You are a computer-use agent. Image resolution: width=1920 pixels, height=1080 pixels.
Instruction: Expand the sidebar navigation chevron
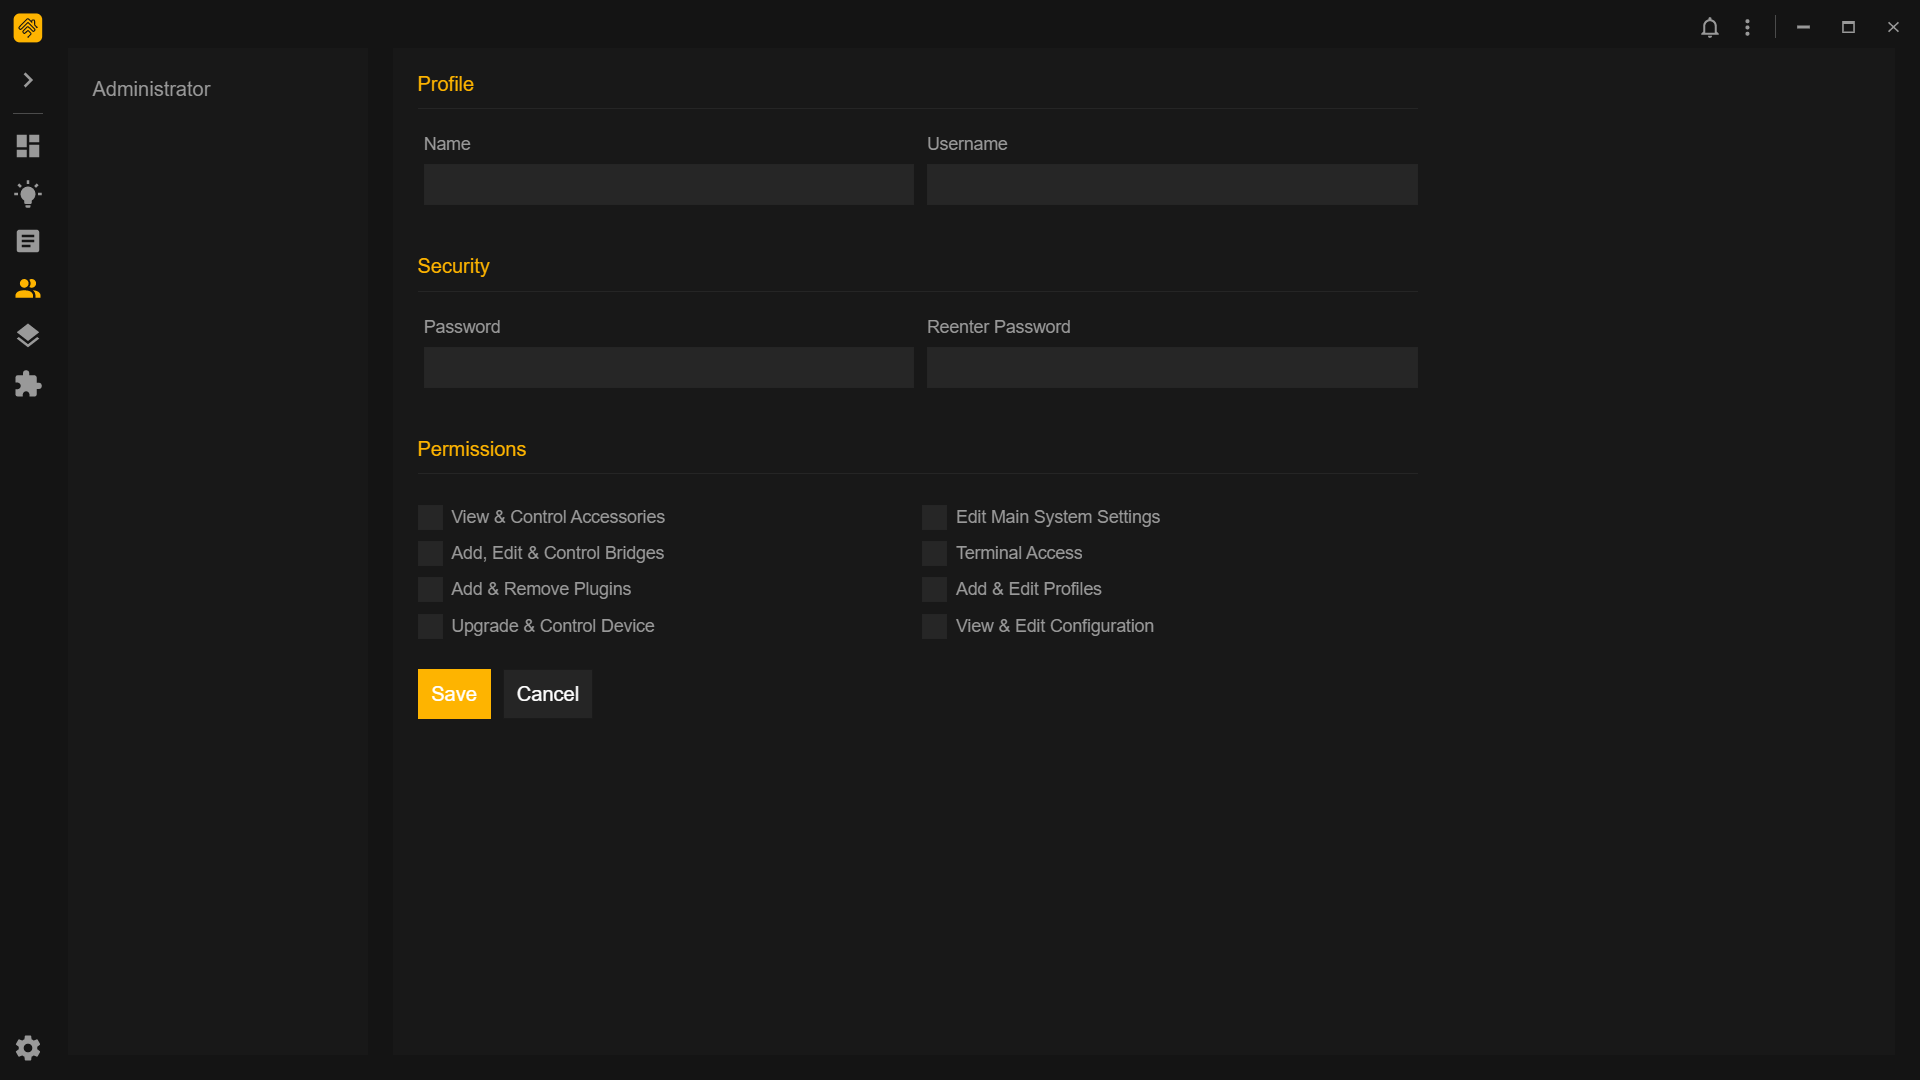click(28, 80)
